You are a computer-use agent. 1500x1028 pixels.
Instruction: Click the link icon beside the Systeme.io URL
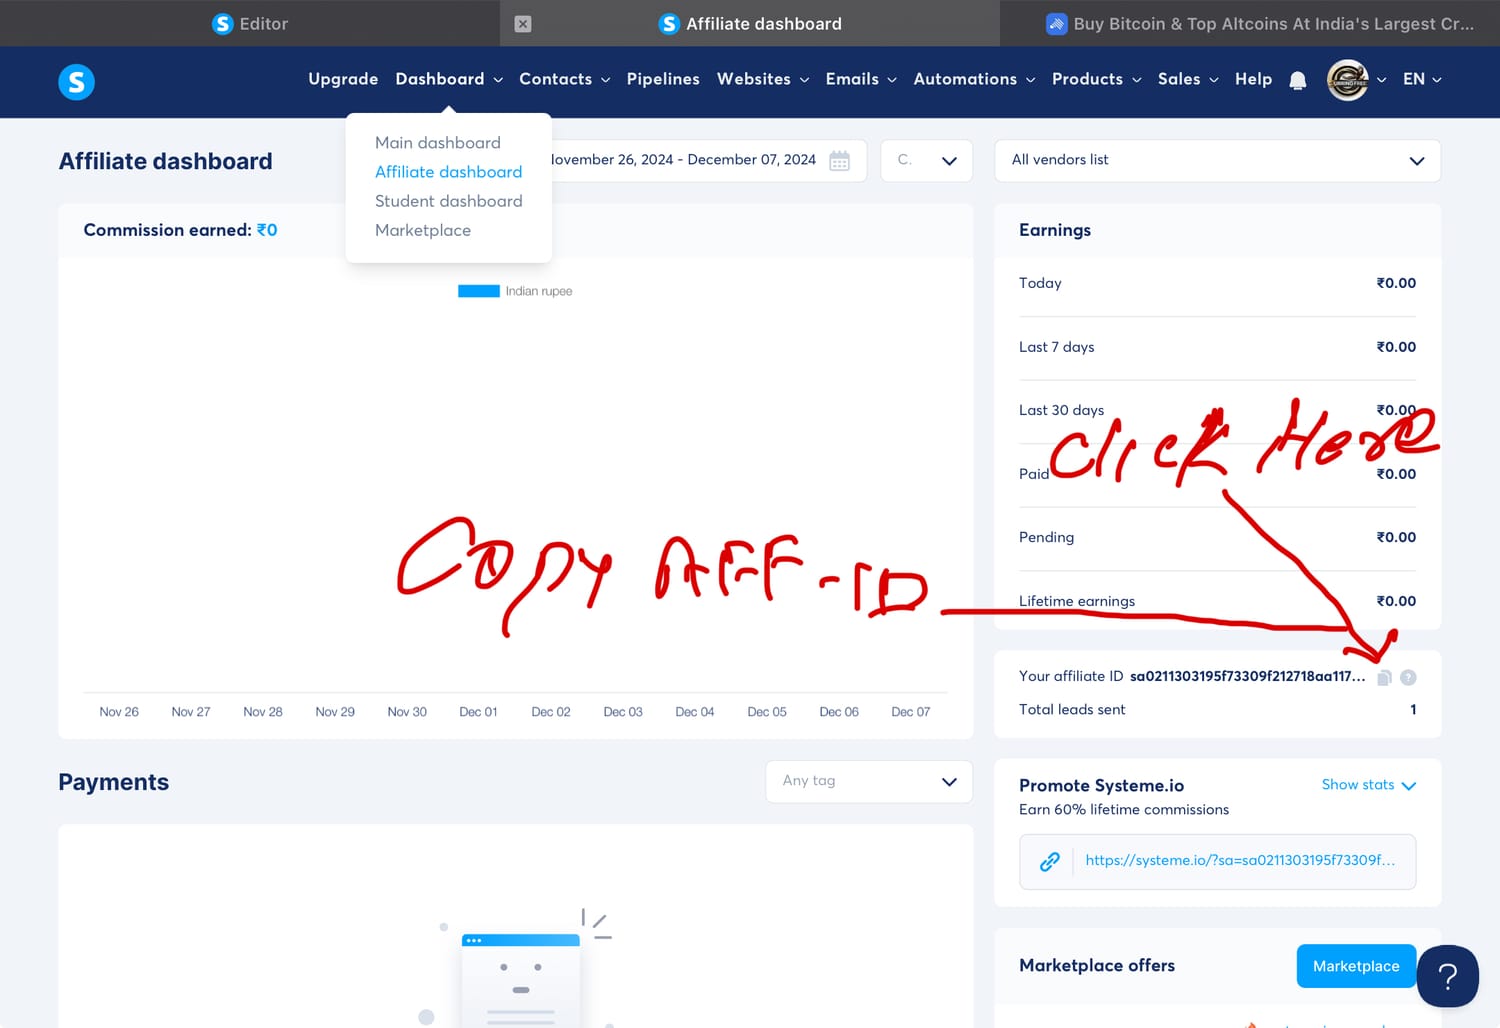coord(1049,861)
